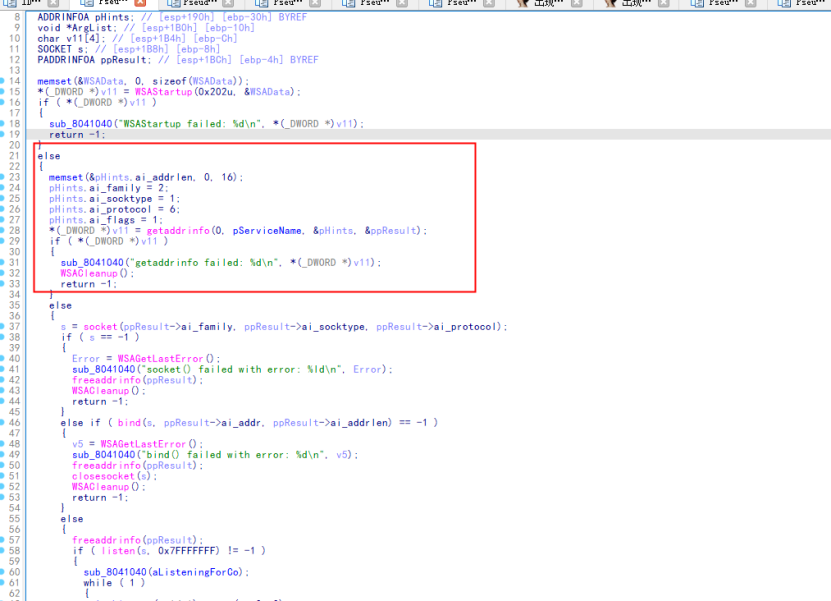This screenshot has height=601, width=831.
Task: Click 0x7FFFFFFF constant in listen call
Action: 186,551
